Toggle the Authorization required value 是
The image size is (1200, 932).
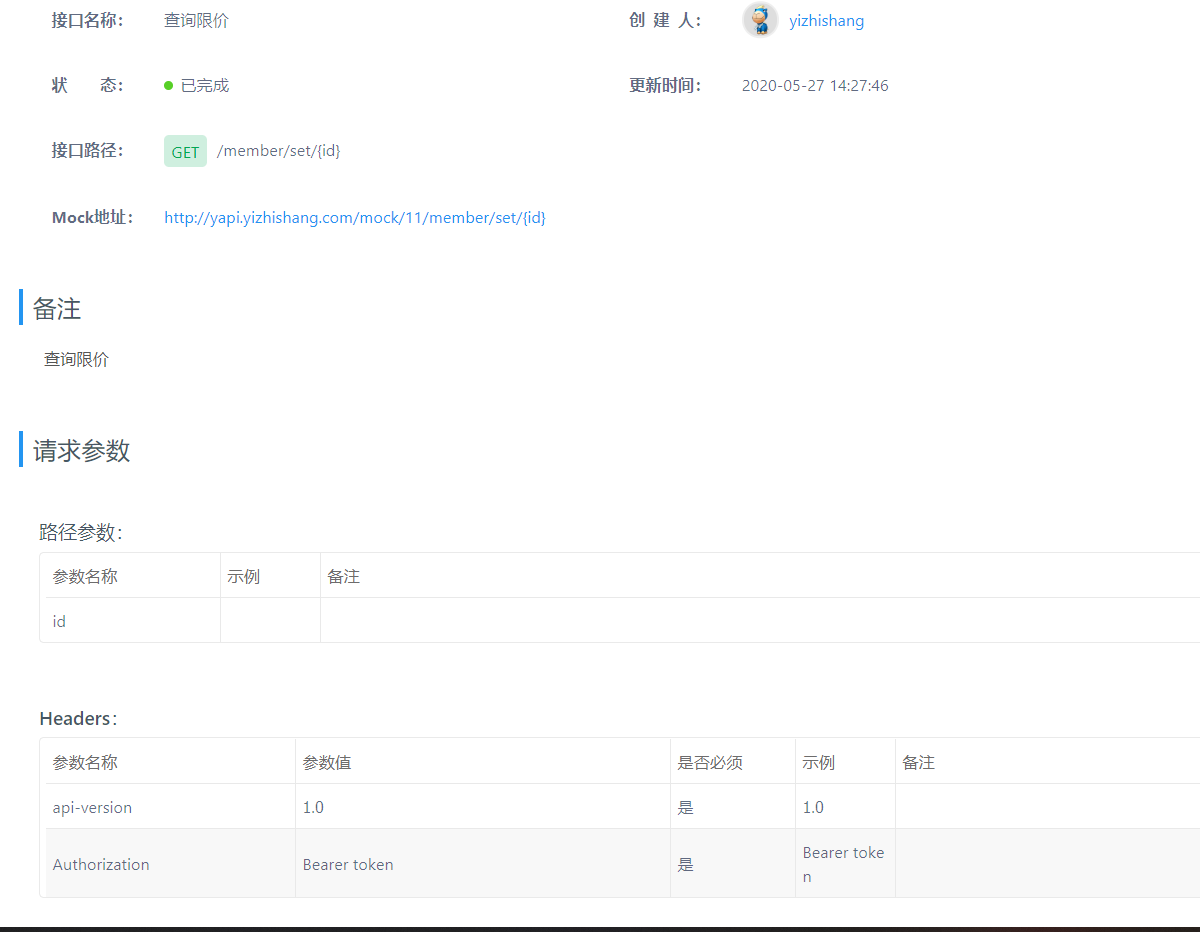(684, 863)
